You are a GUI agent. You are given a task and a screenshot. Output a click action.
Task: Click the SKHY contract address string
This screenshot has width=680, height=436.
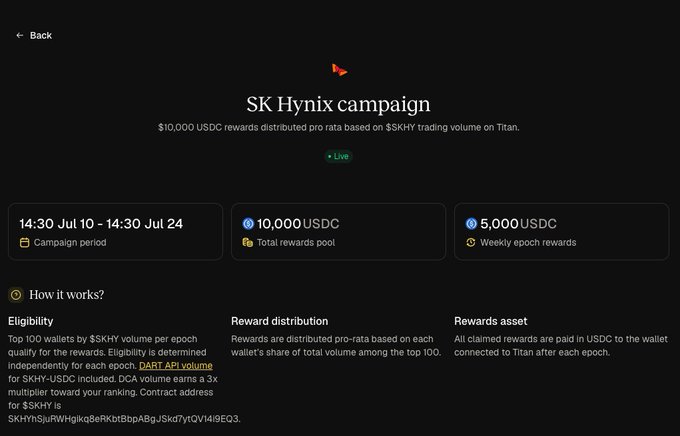click(124, 419)
